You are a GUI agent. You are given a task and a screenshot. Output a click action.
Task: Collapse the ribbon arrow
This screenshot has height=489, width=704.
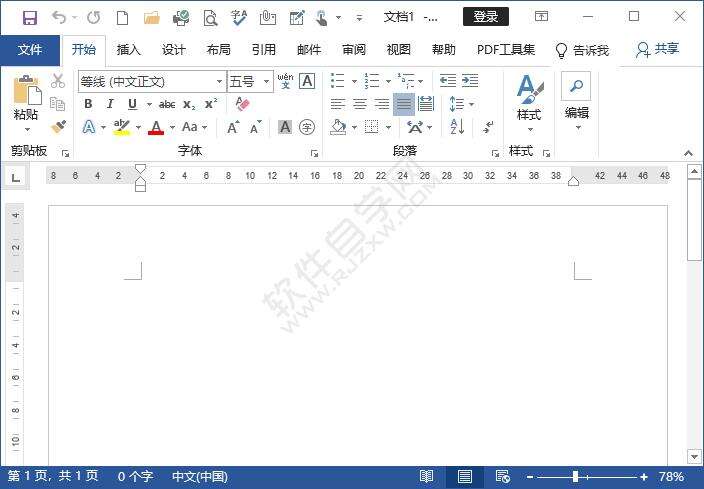pos(688,154)
